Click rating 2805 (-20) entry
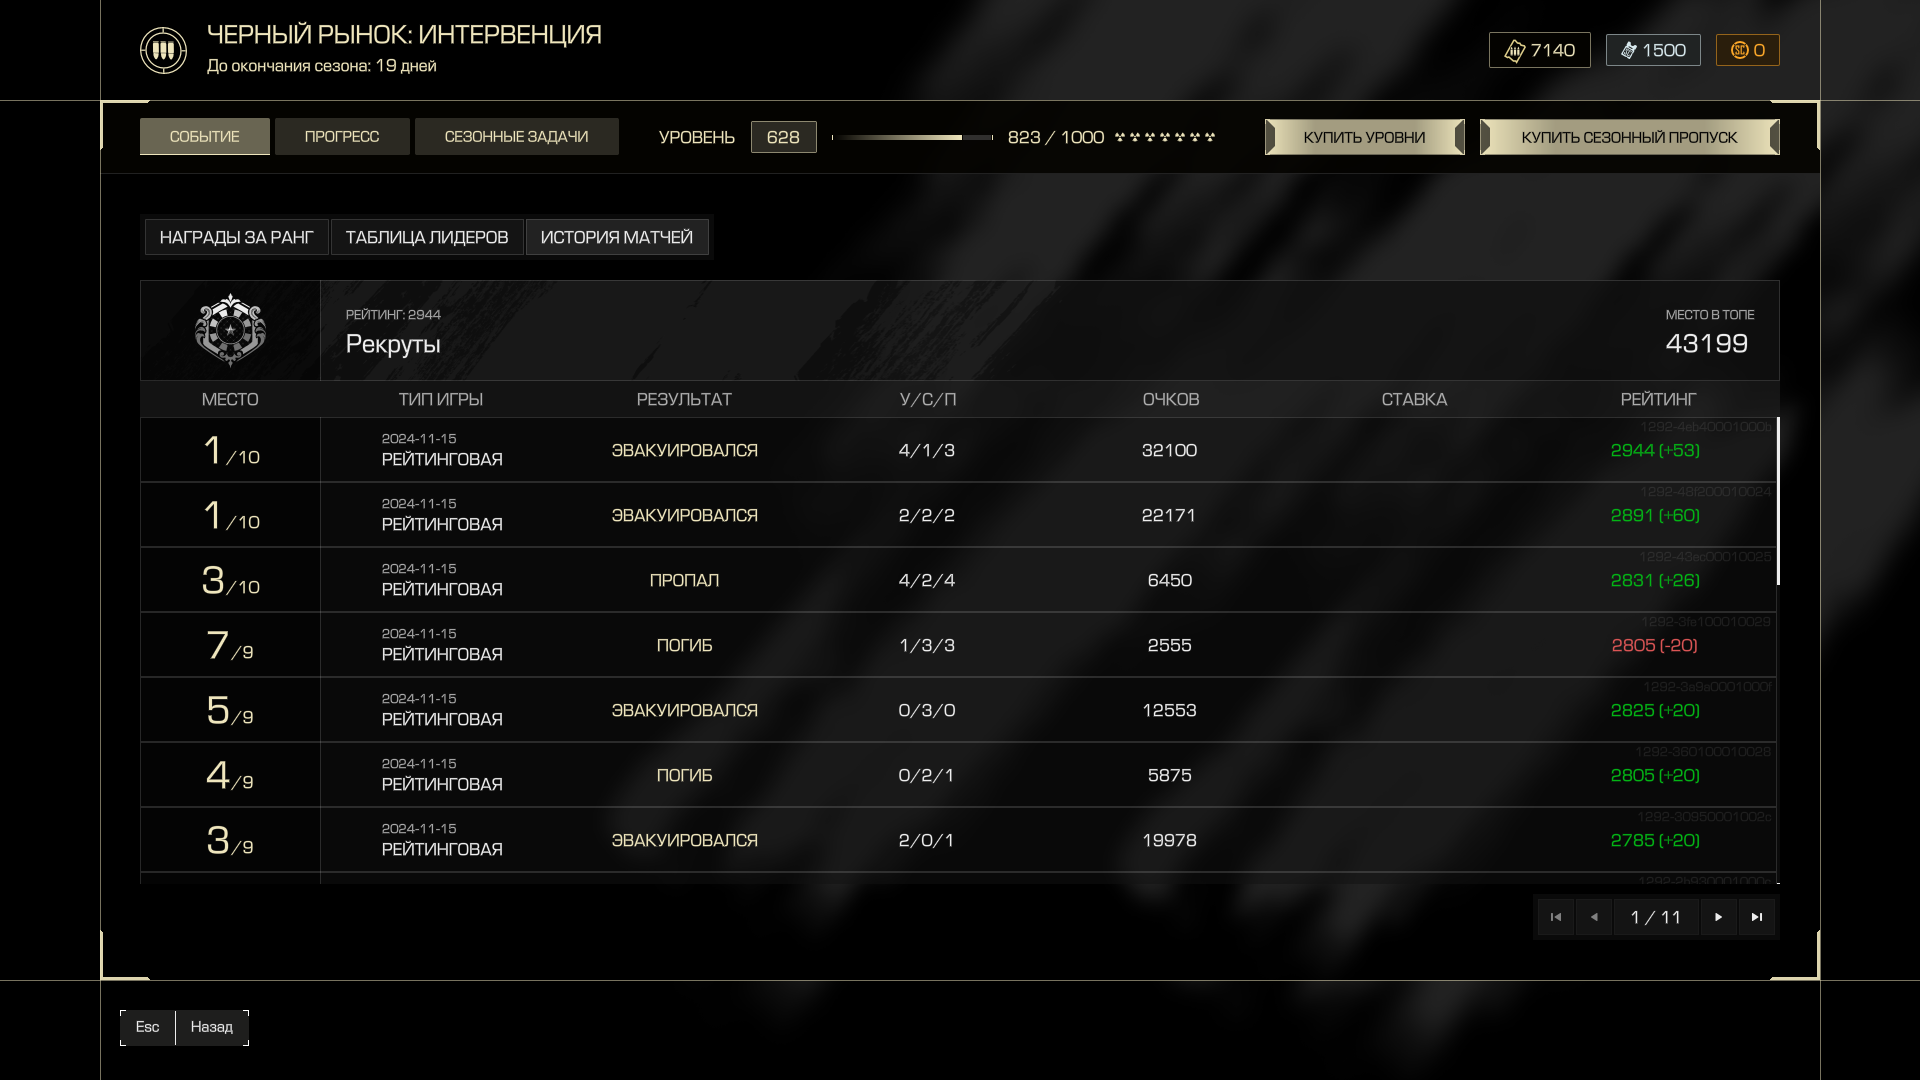 click(x=1654, y=645)
